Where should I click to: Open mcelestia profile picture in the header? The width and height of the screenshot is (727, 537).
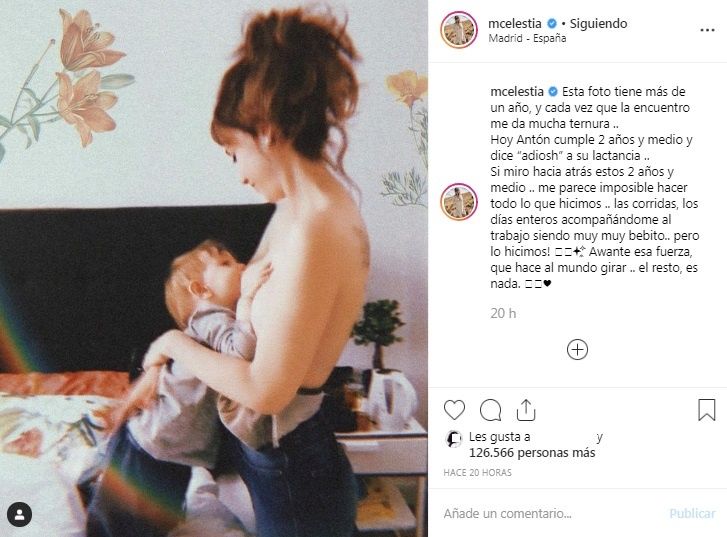tap(459, 30)
